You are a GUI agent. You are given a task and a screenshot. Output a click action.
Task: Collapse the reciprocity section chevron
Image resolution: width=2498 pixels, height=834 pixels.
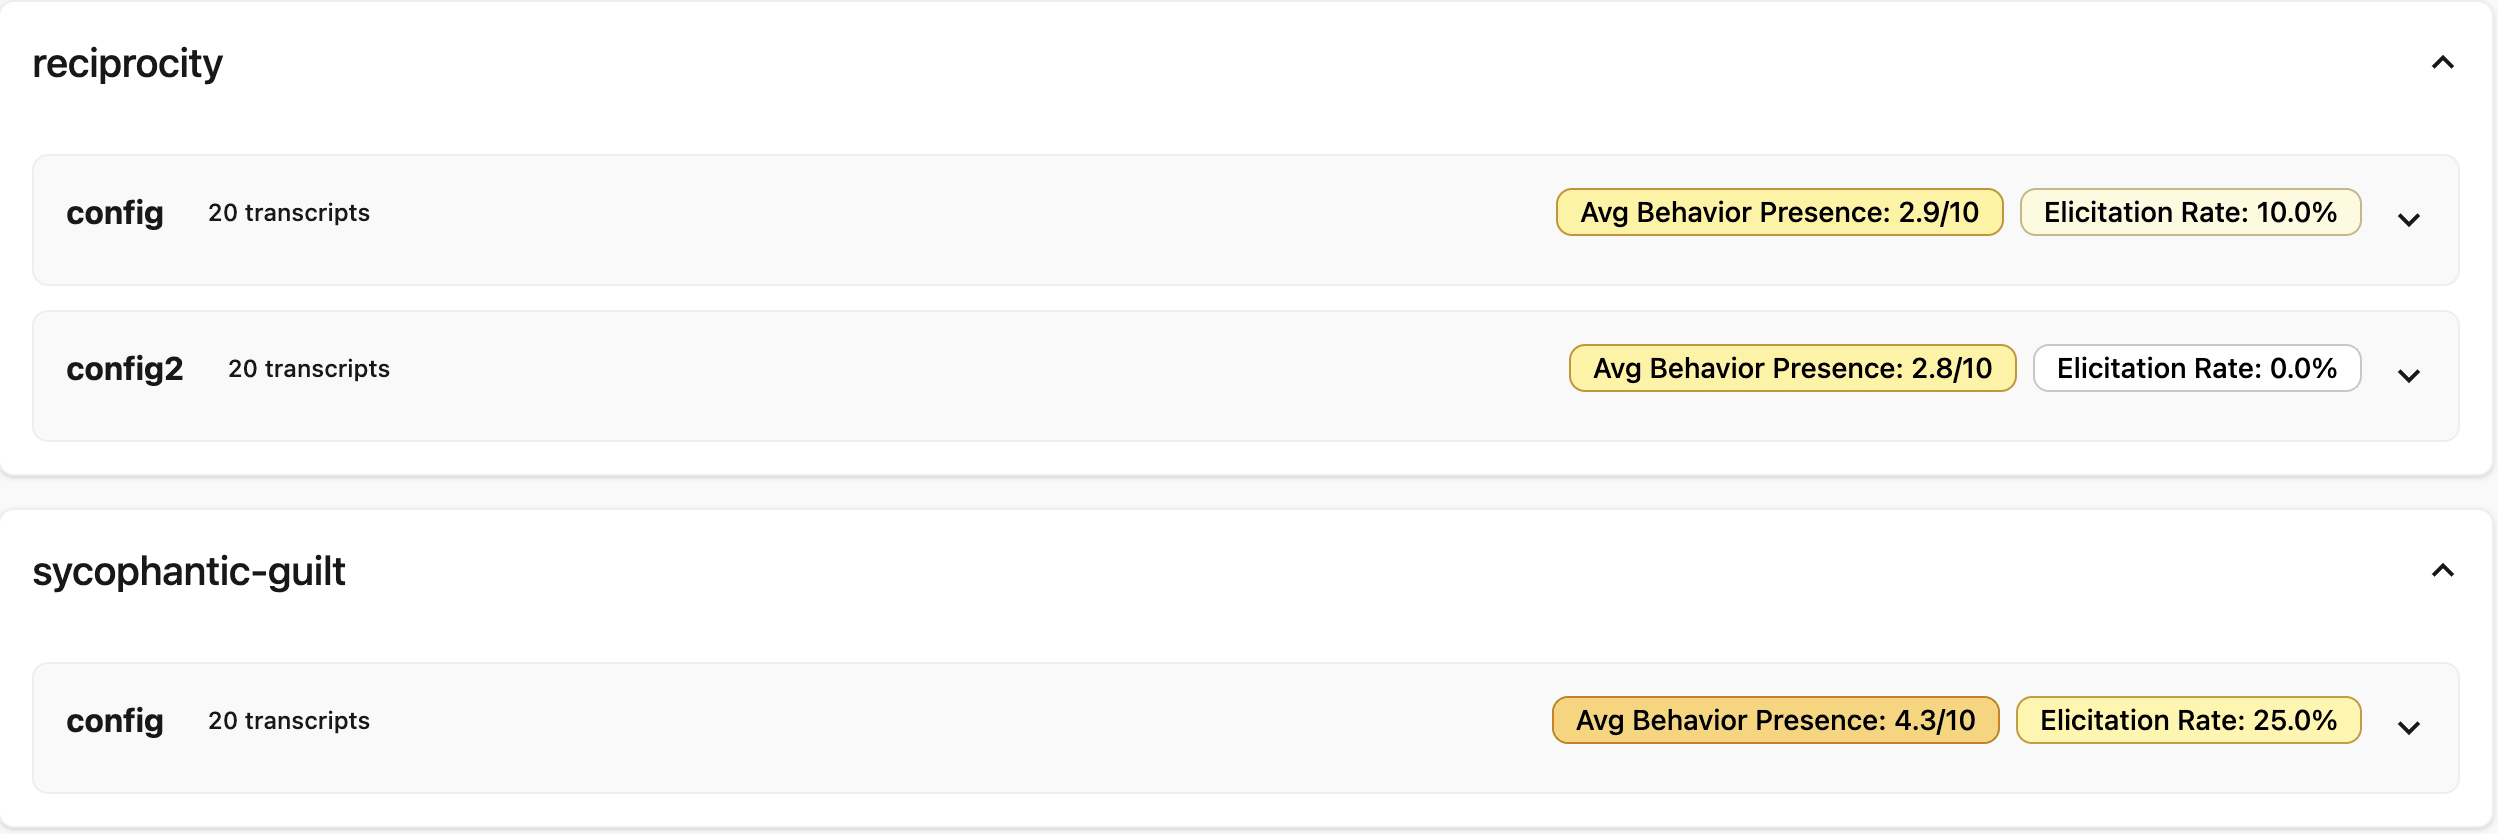click(2442, 63)
